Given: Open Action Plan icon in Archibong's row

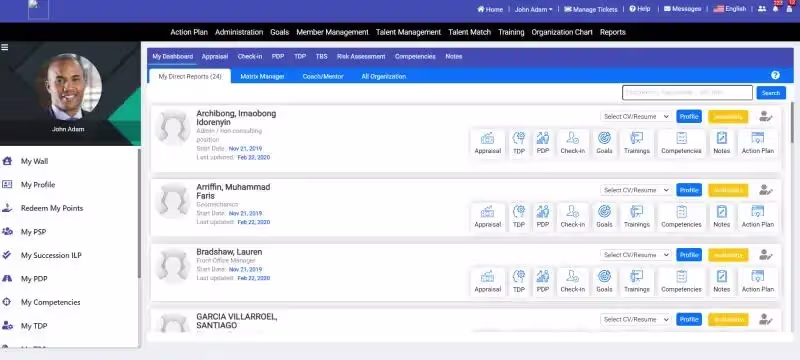Looking at the screenshot, I should click(x=758, y=143).
